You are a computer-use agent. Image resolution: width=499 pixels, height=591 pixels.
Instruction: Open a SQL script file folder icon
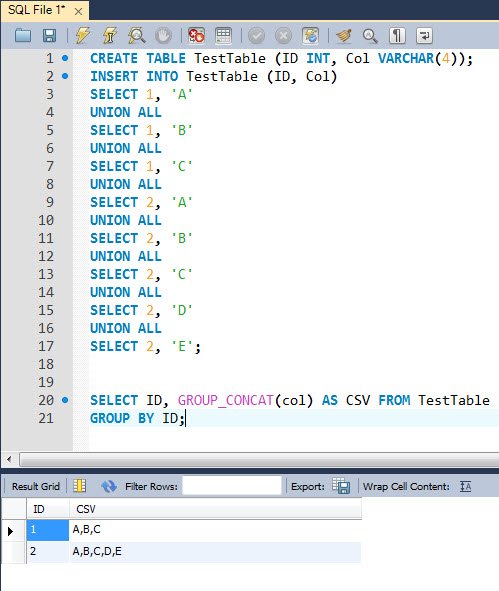pos(23,36)
